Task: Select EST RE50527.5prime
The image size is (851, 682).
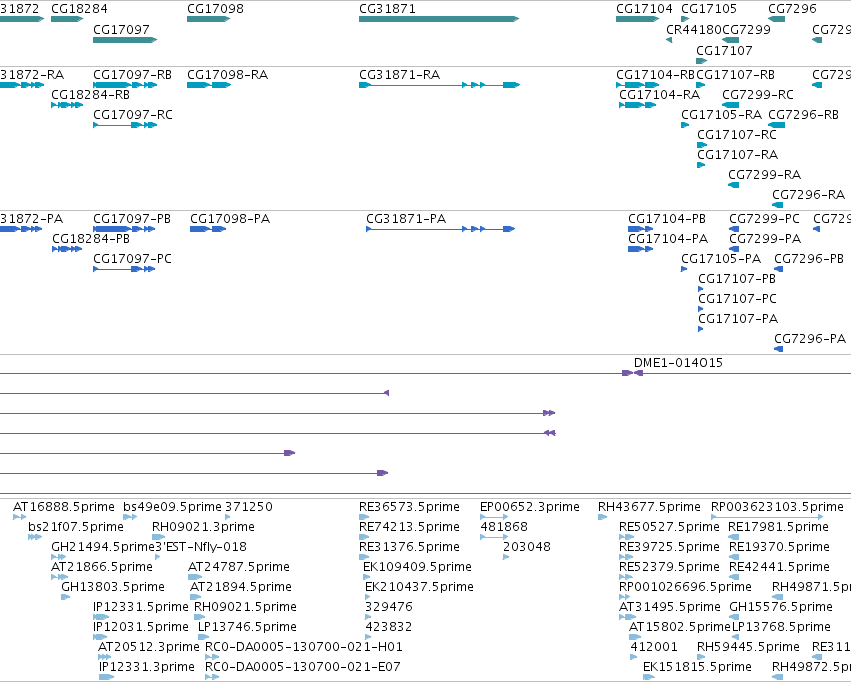Action: (626, 537)
